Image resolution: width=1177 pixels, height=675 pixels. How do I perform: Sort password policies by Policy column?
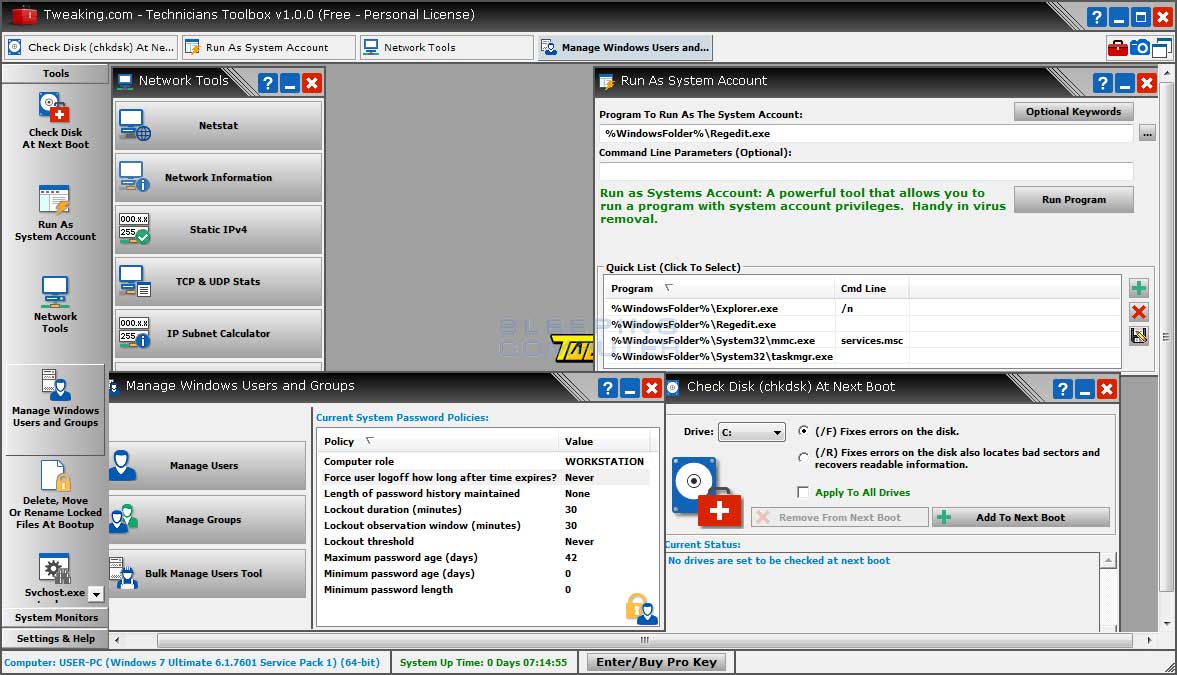coord(438,441)
